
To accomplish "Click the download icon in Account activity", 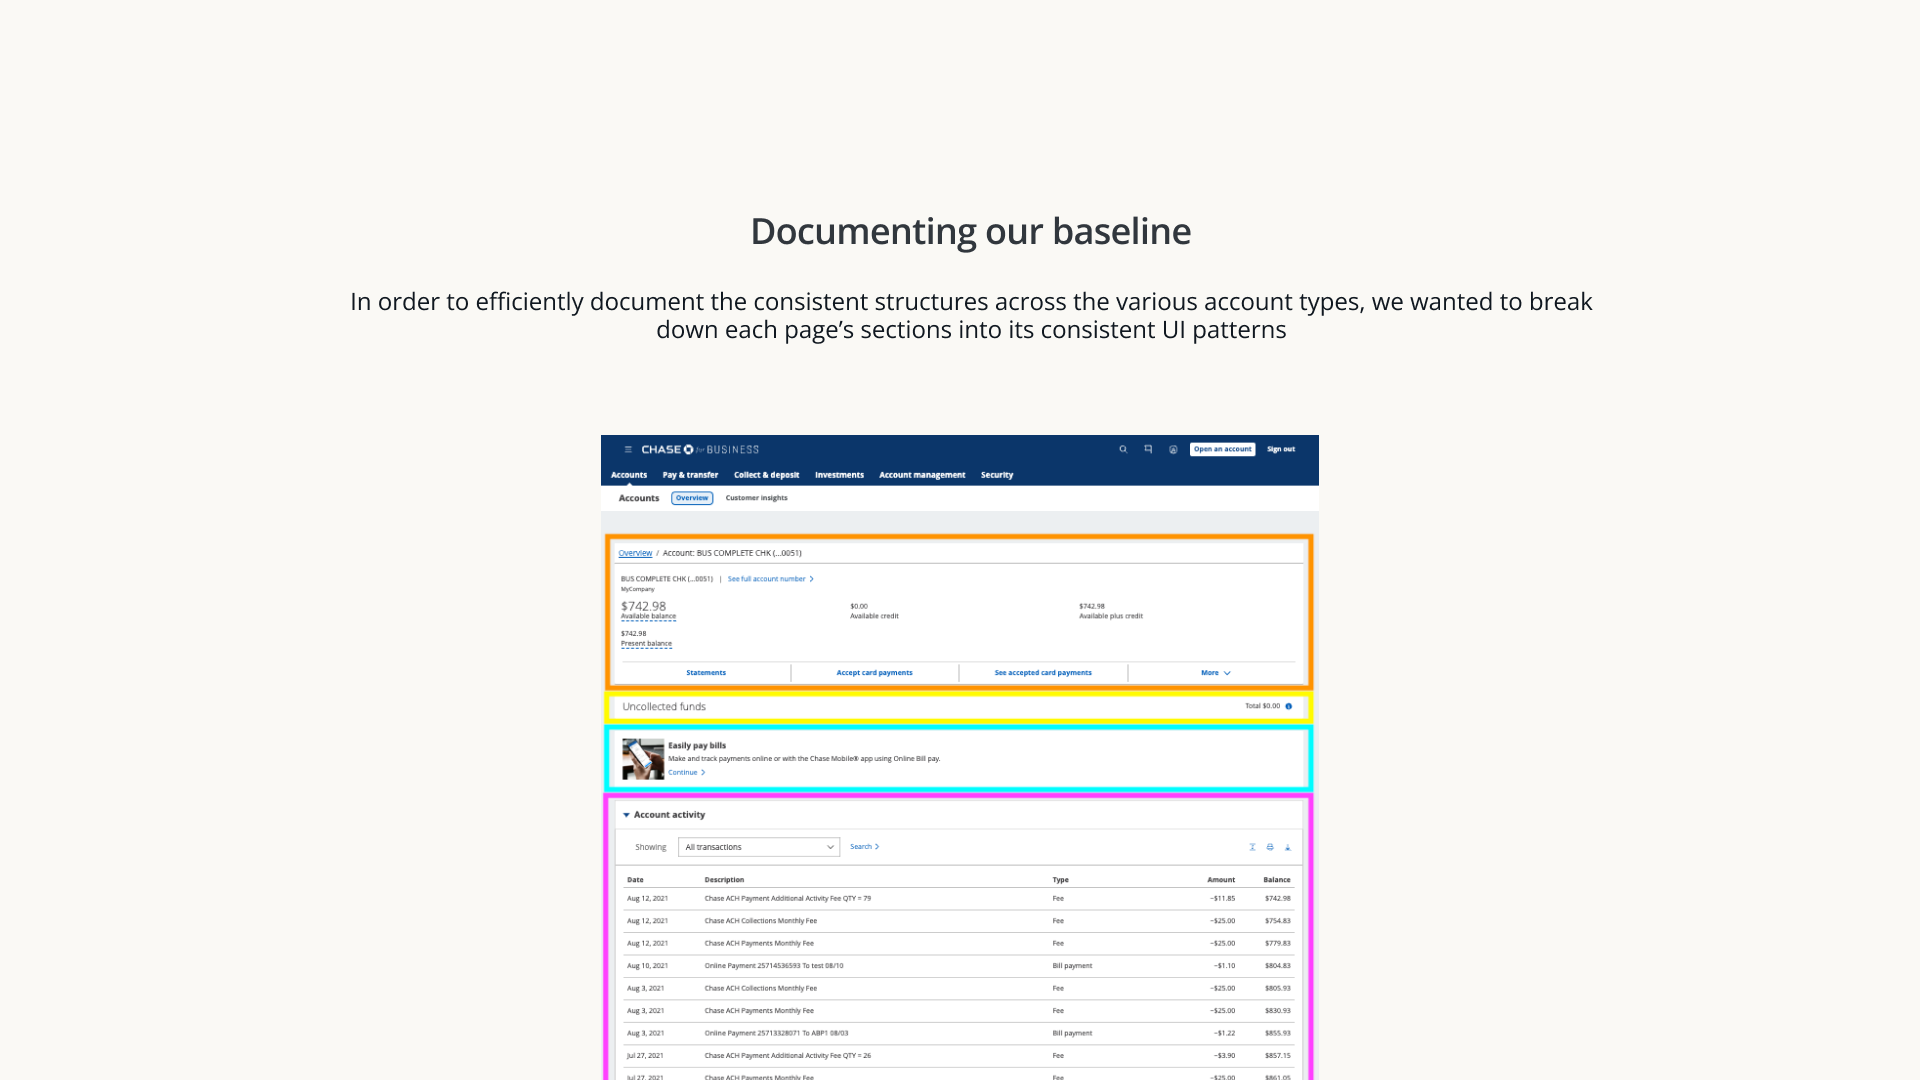I will click(1287, 848).
